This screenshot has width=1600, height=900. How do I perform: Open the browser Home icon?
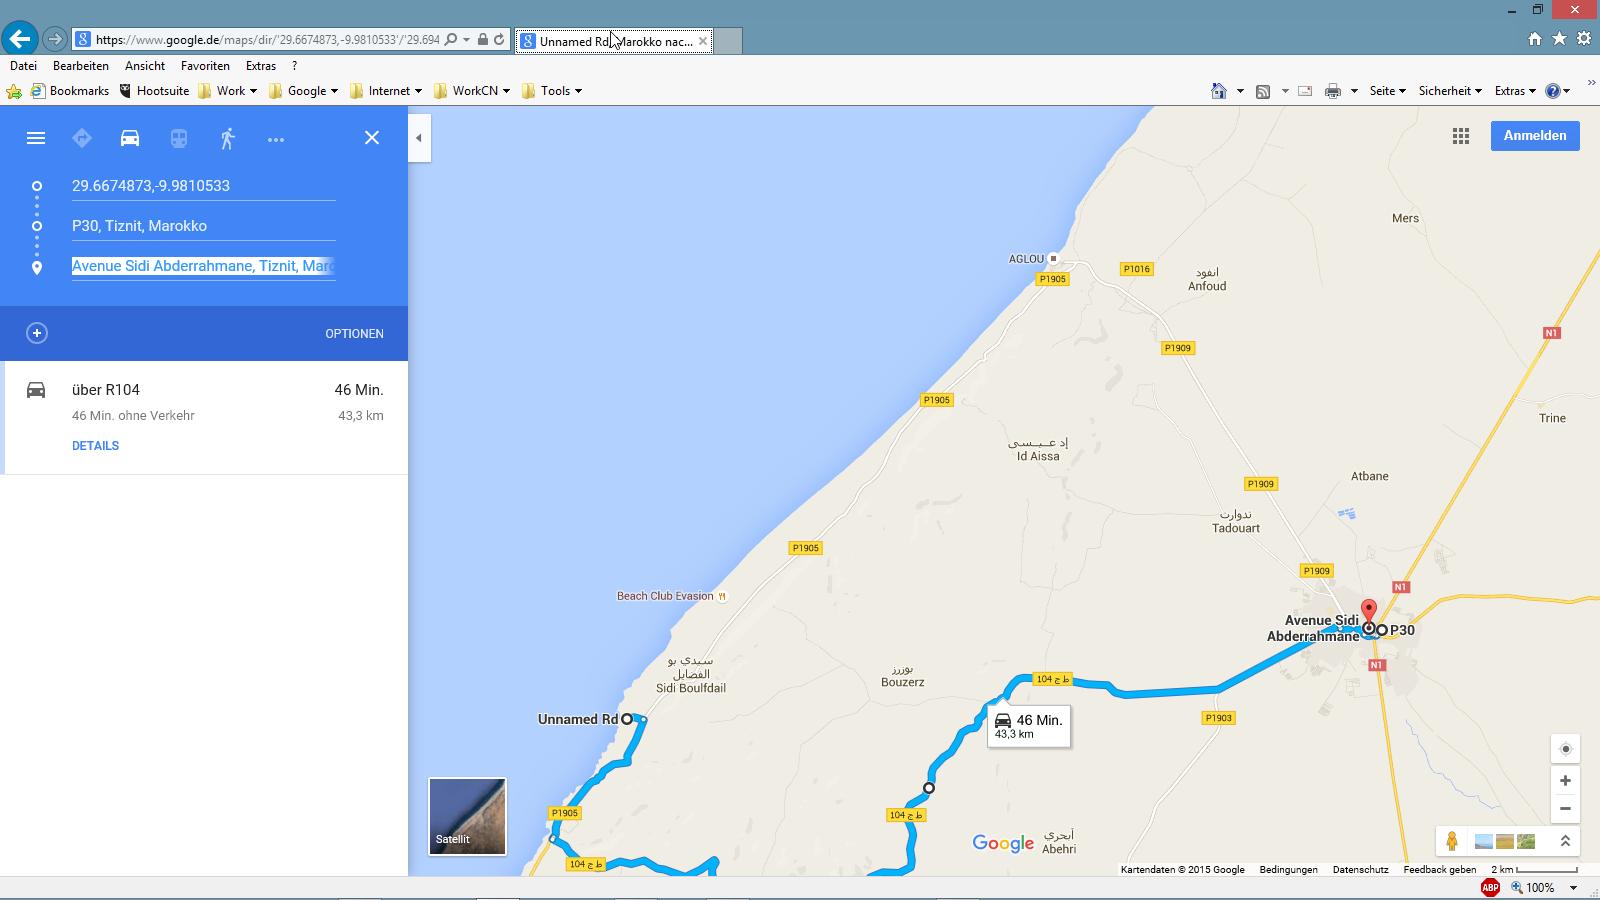1535,39
